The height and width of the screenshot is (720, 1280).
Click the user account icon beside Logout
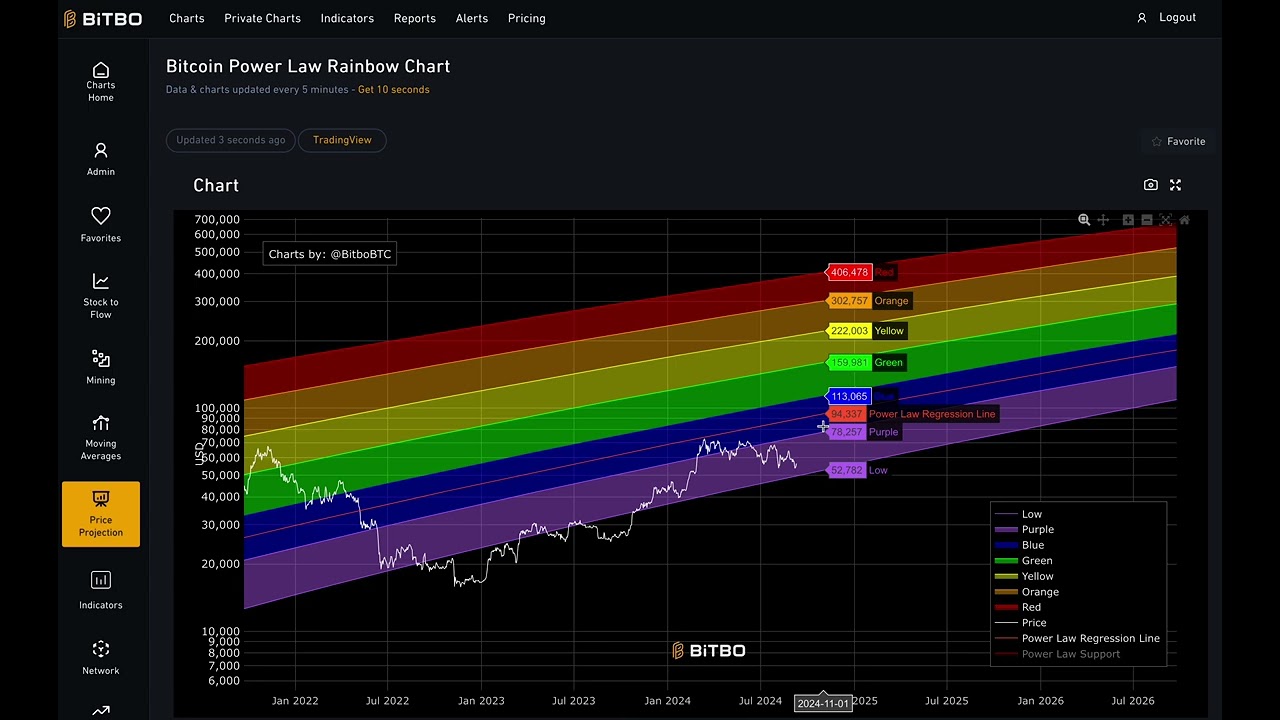(x=1141, y=18)
